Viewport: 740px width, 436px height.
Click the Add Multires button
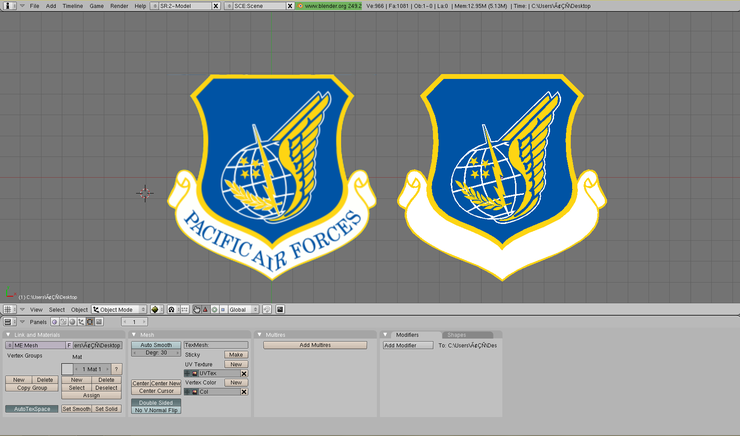315,345
